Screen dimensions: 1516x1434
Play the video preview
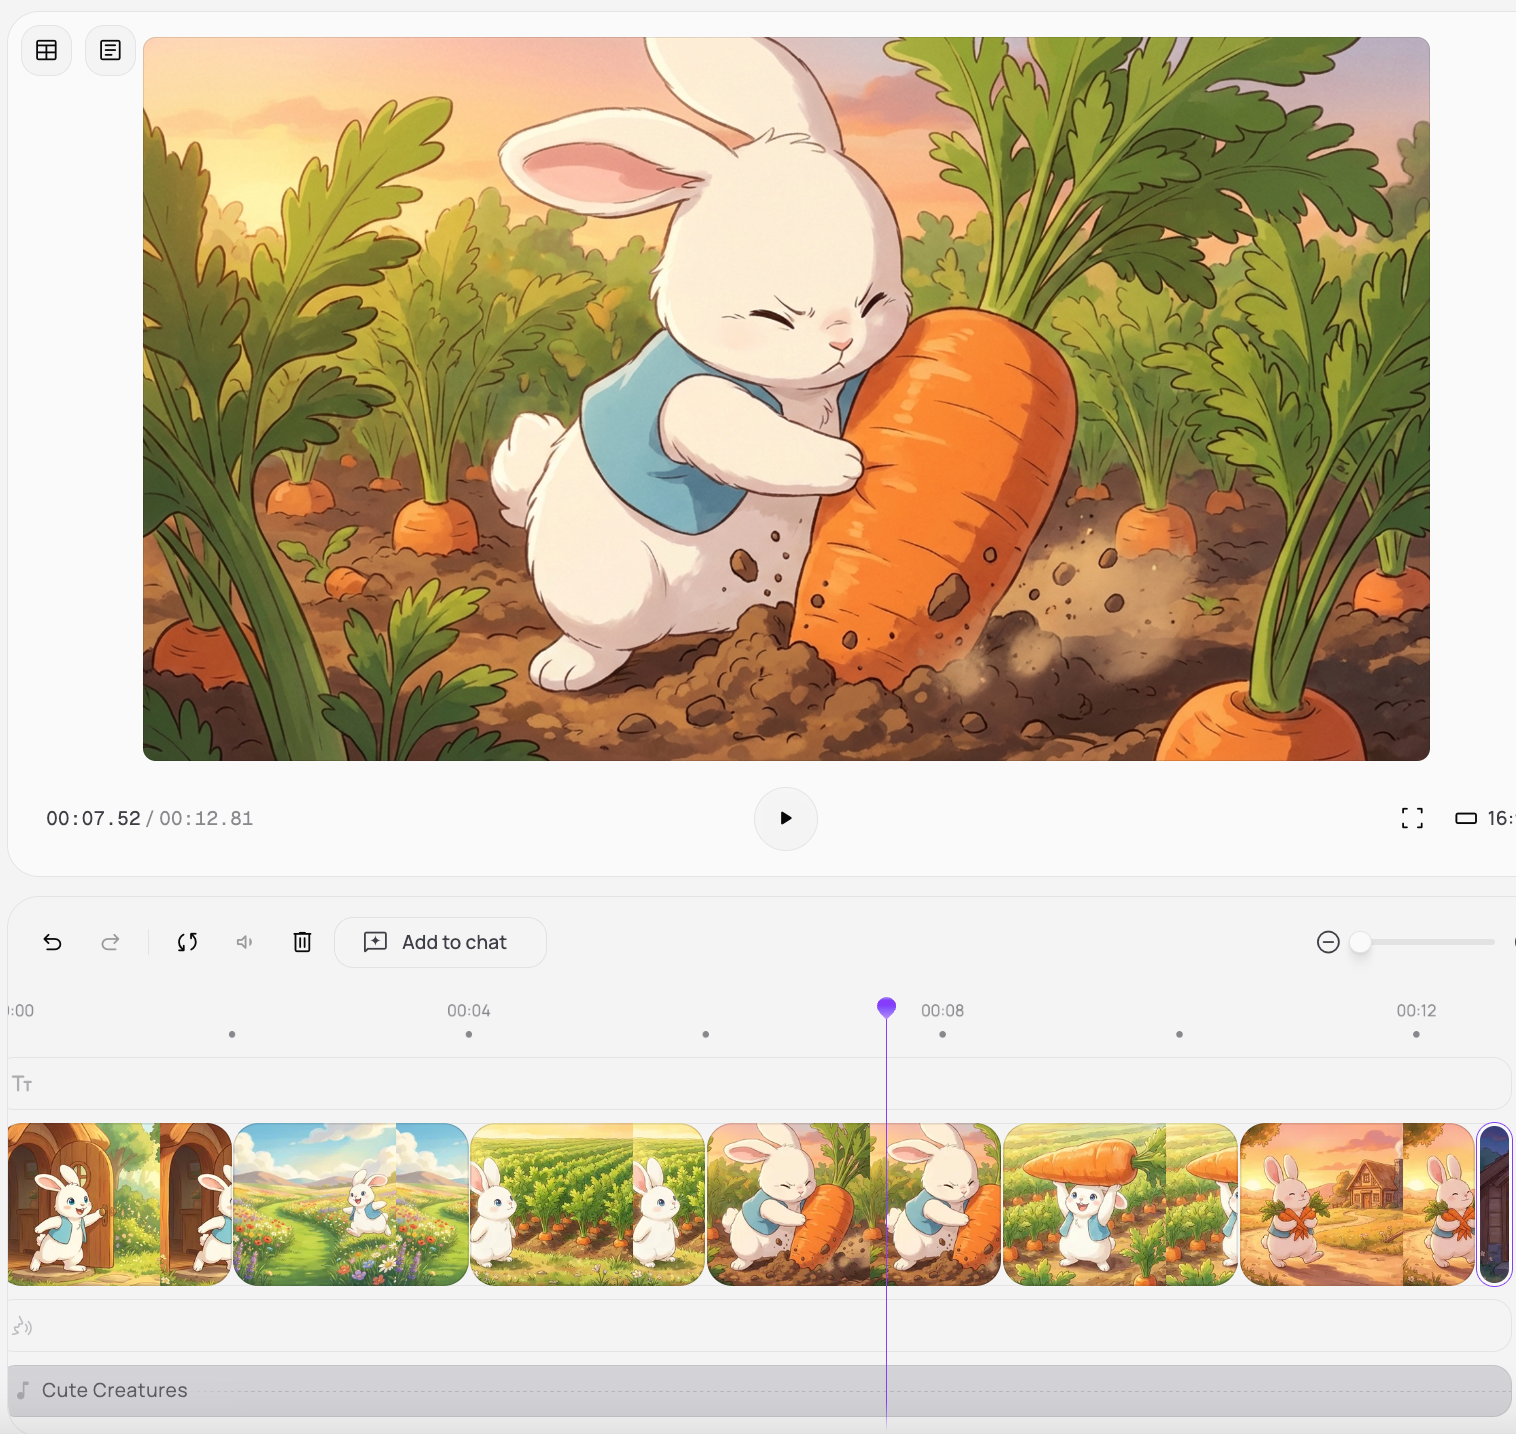(x=785, y=818)
